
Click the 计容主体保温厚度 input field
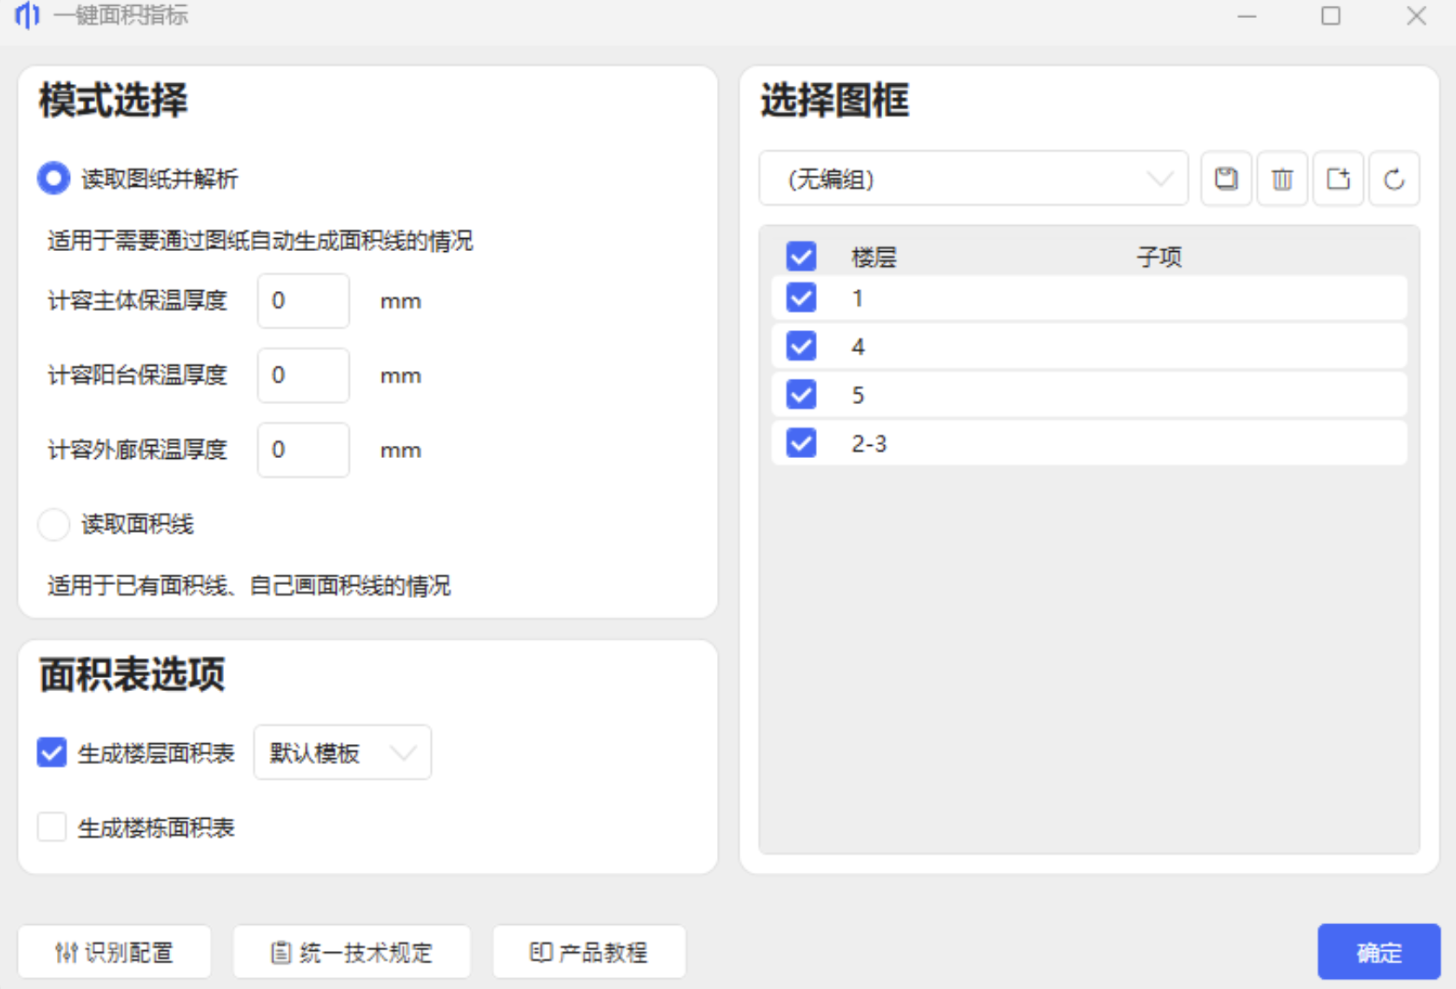(x=303, y=301)
